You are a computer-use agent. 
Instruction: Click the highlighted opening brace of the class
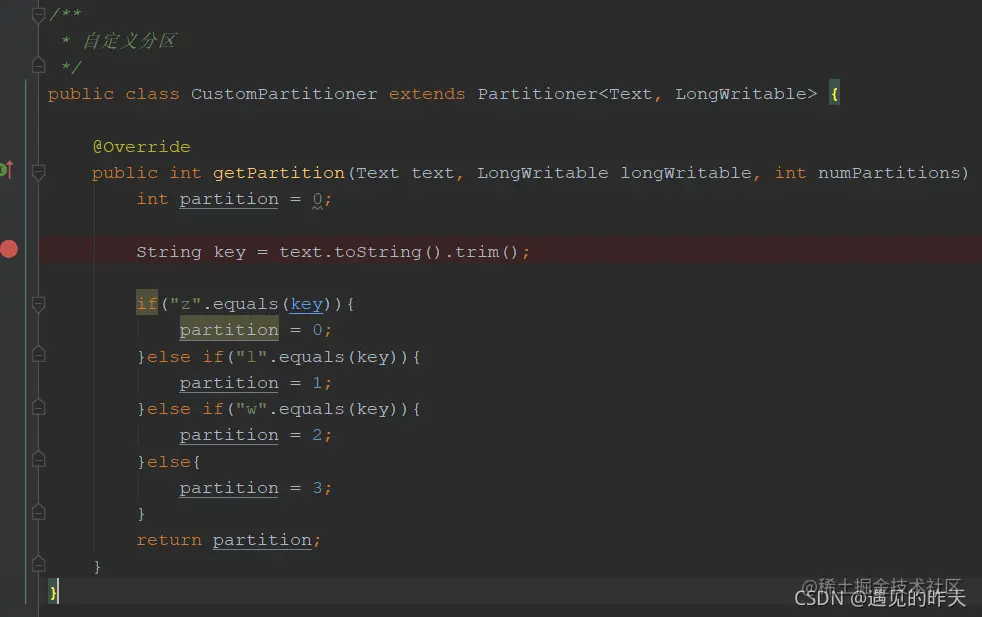point(834,94)
